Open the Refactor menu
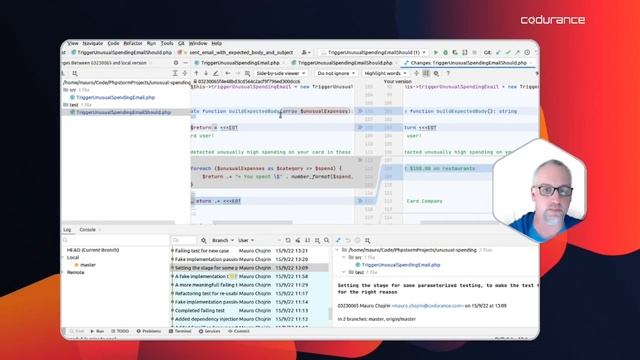This screenshot has height=360, width=640. click(x=133, y=43)
